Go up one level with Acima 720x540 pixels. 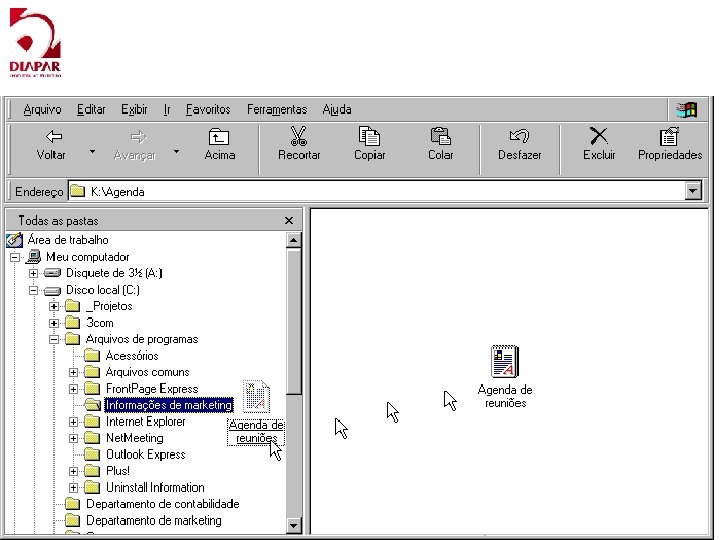pos(219,144)
